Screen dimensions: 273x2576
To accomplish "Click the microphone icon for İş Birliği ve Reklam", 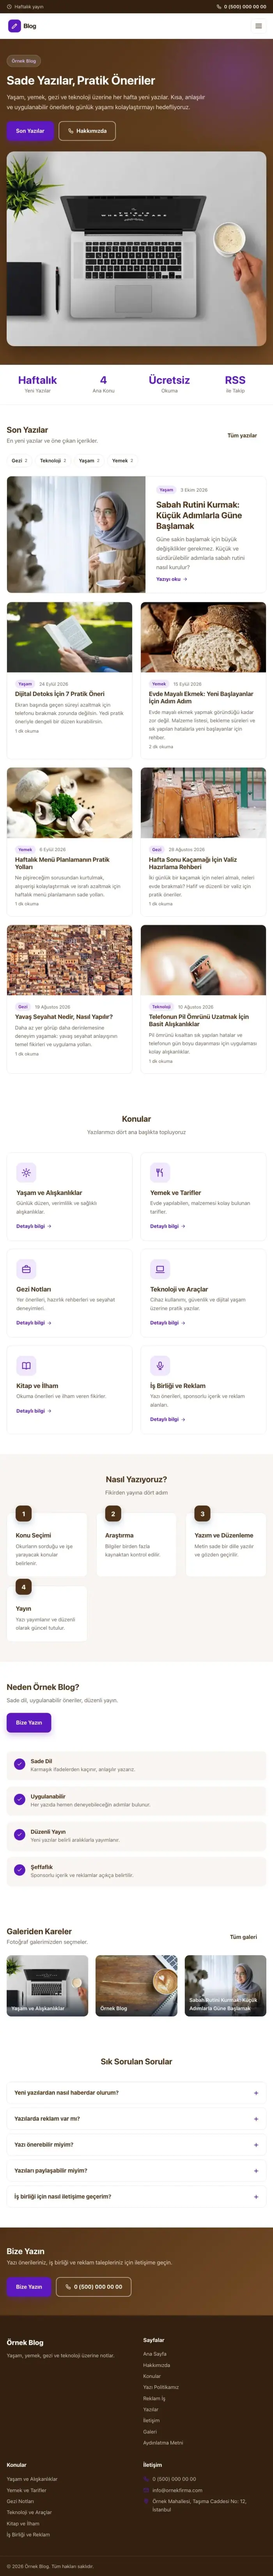I will pyautogui.click(x=160, y=1366).
